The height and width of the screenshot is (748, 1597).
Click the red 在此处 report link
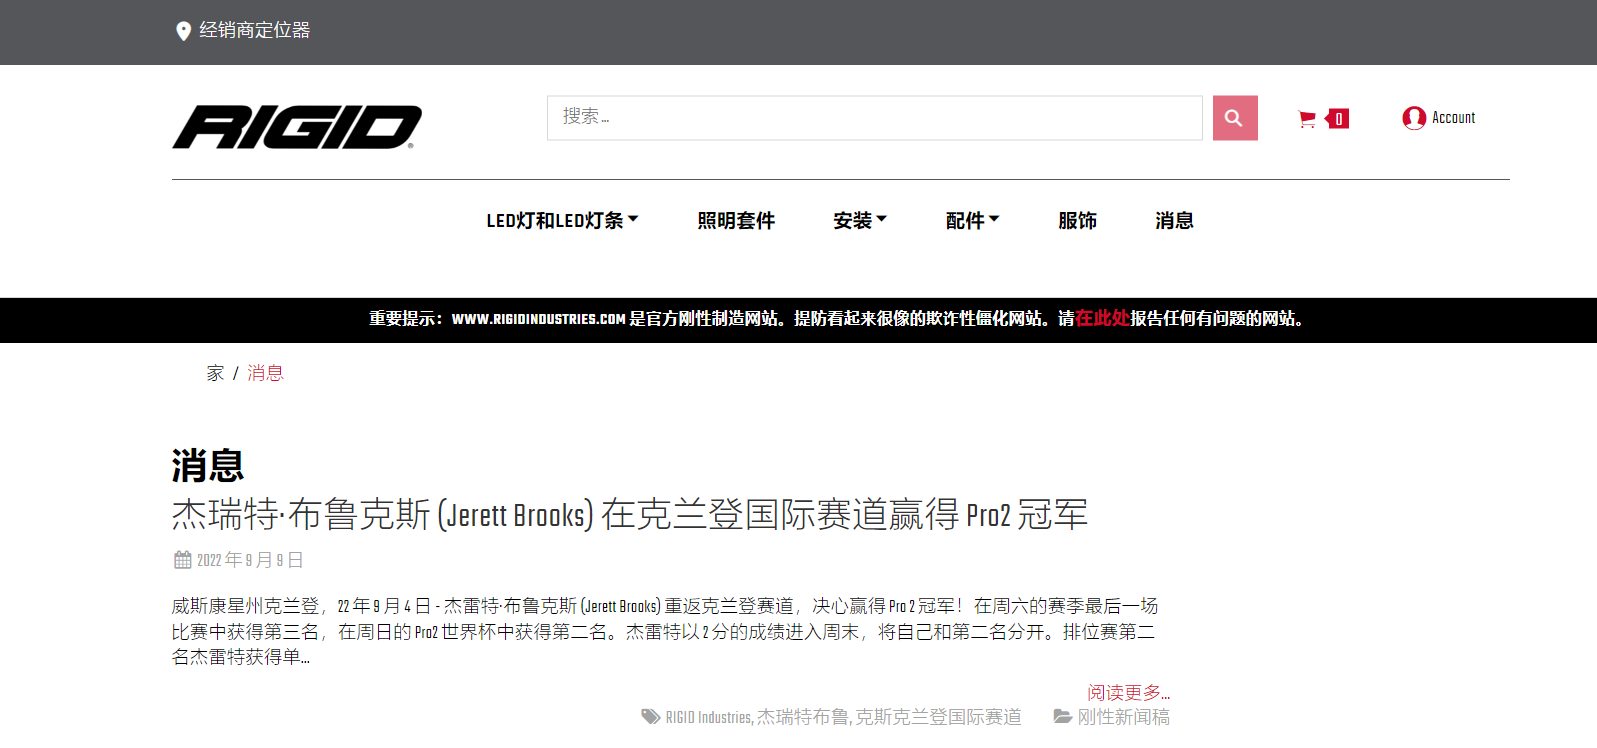coord(1102,319)
